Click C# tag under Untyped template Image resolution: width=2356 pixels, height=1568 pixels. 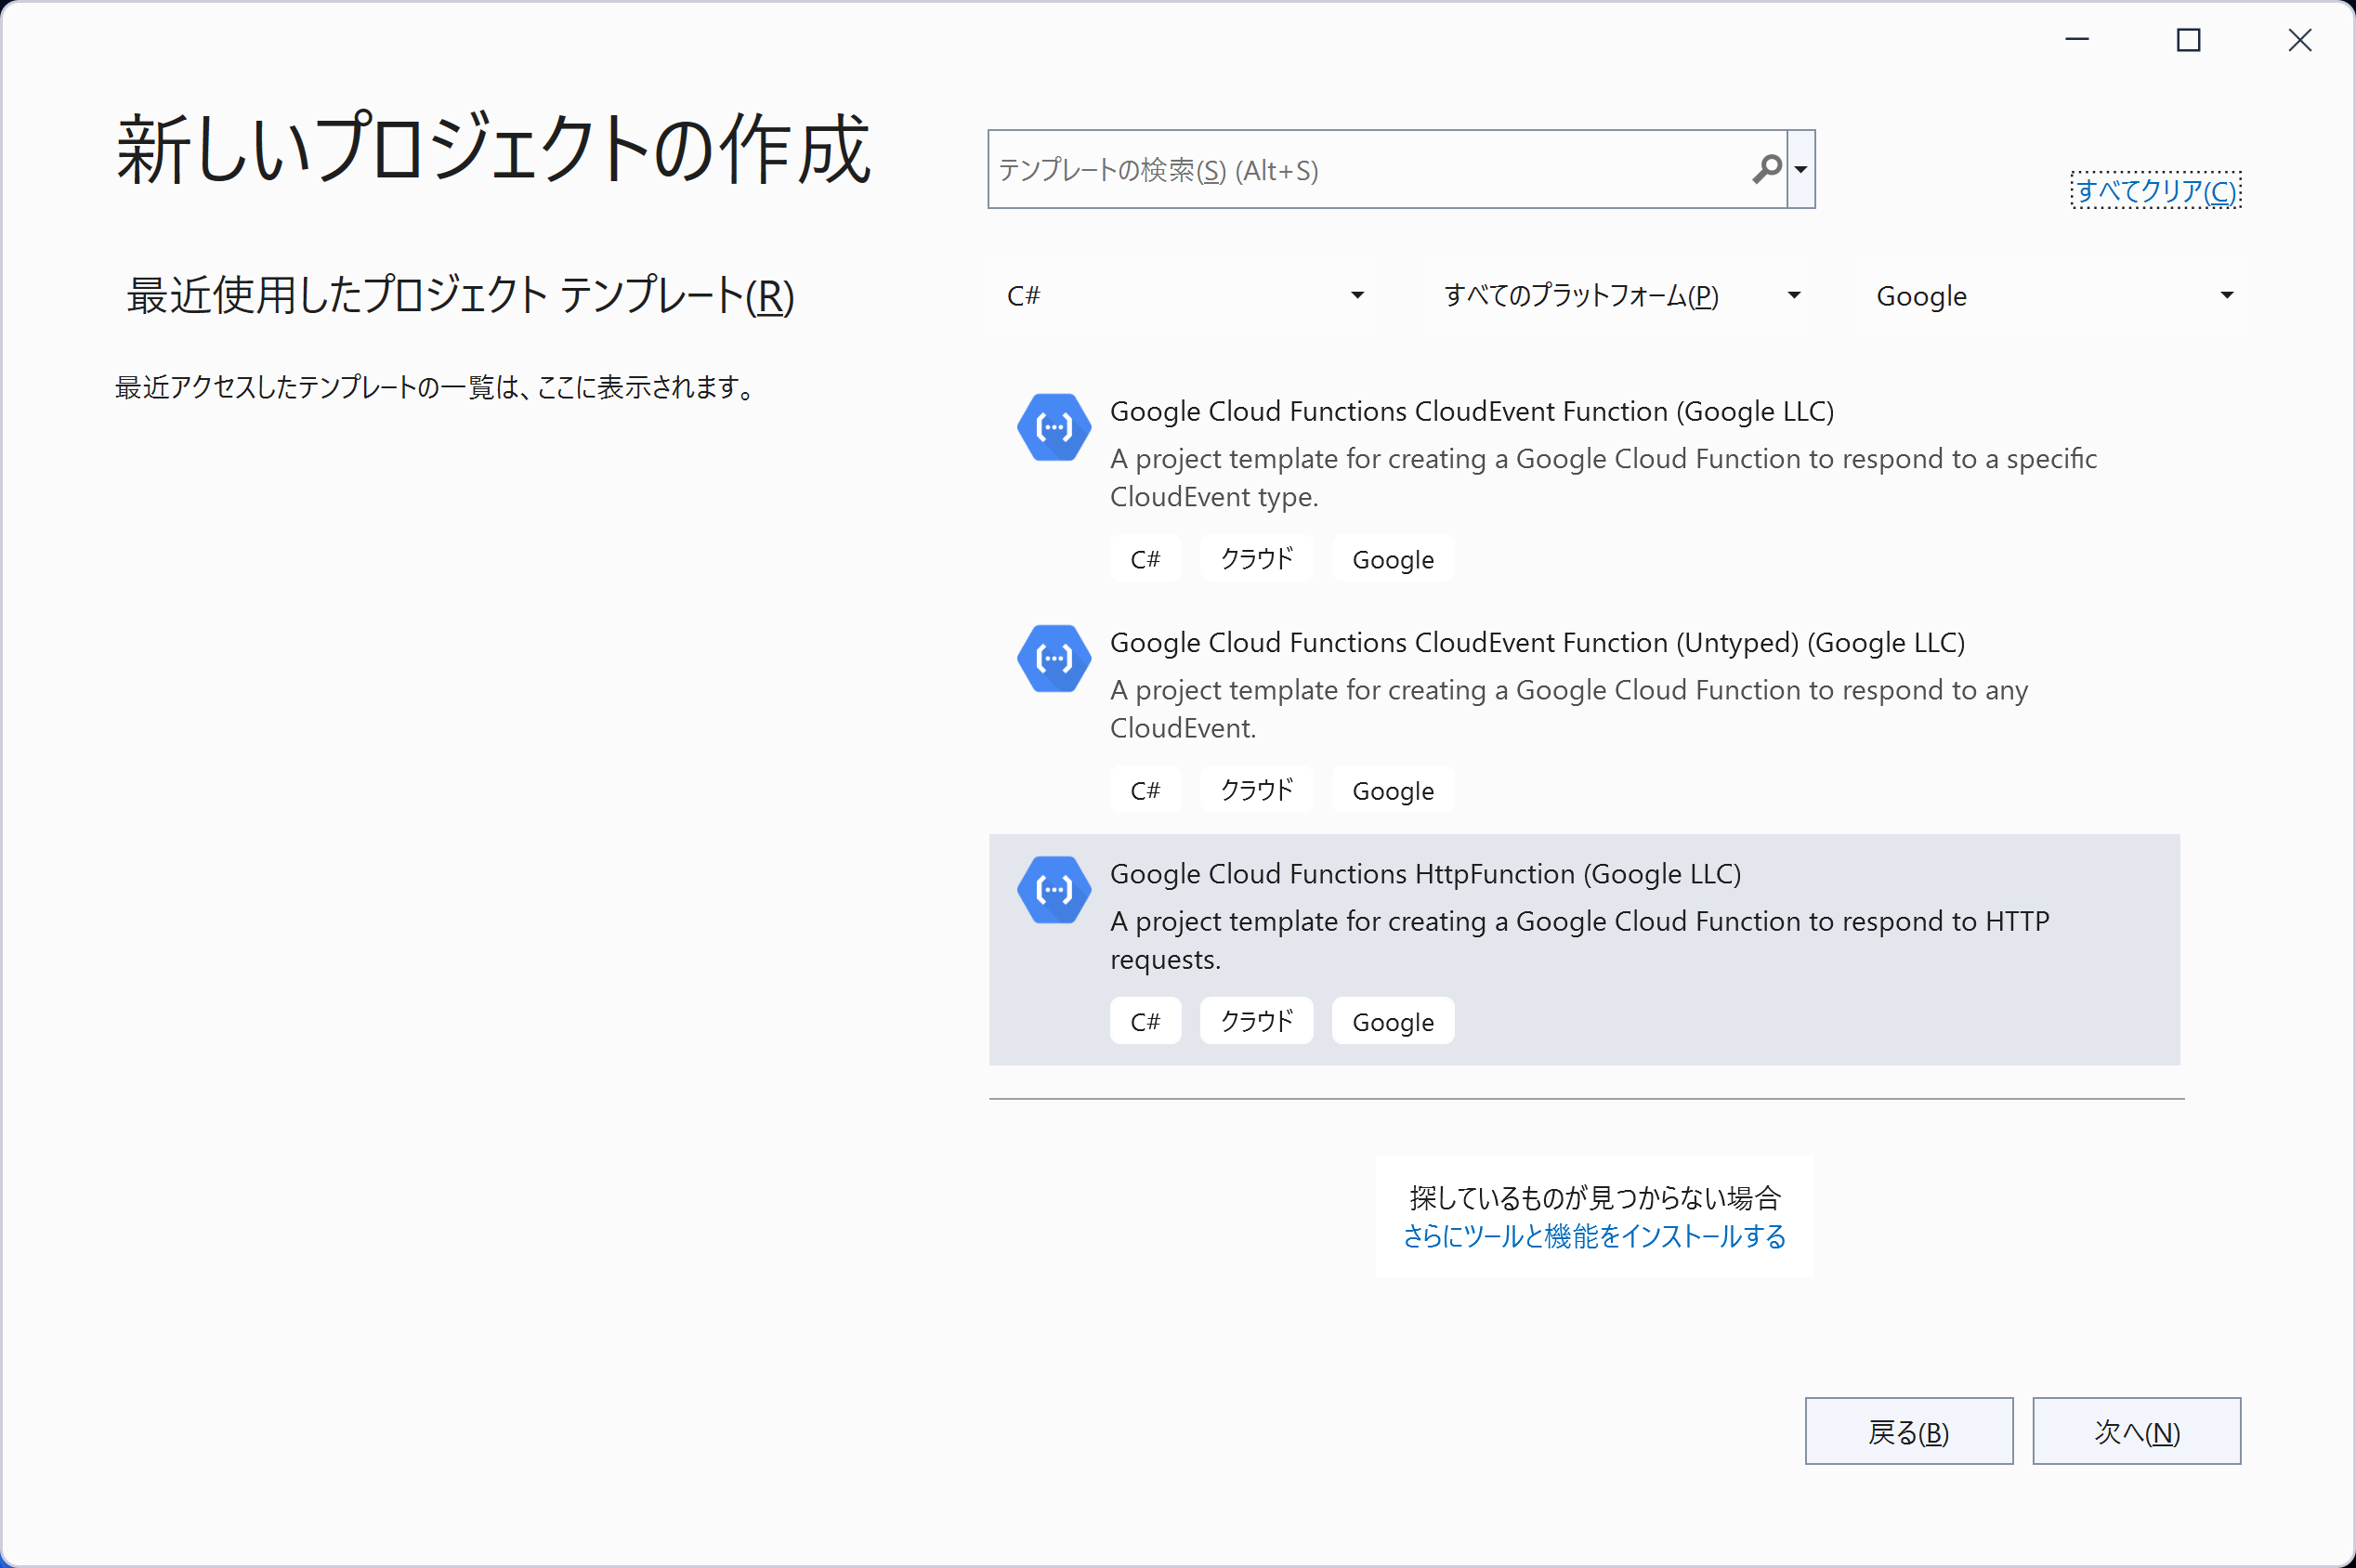tap(1145, 790)
